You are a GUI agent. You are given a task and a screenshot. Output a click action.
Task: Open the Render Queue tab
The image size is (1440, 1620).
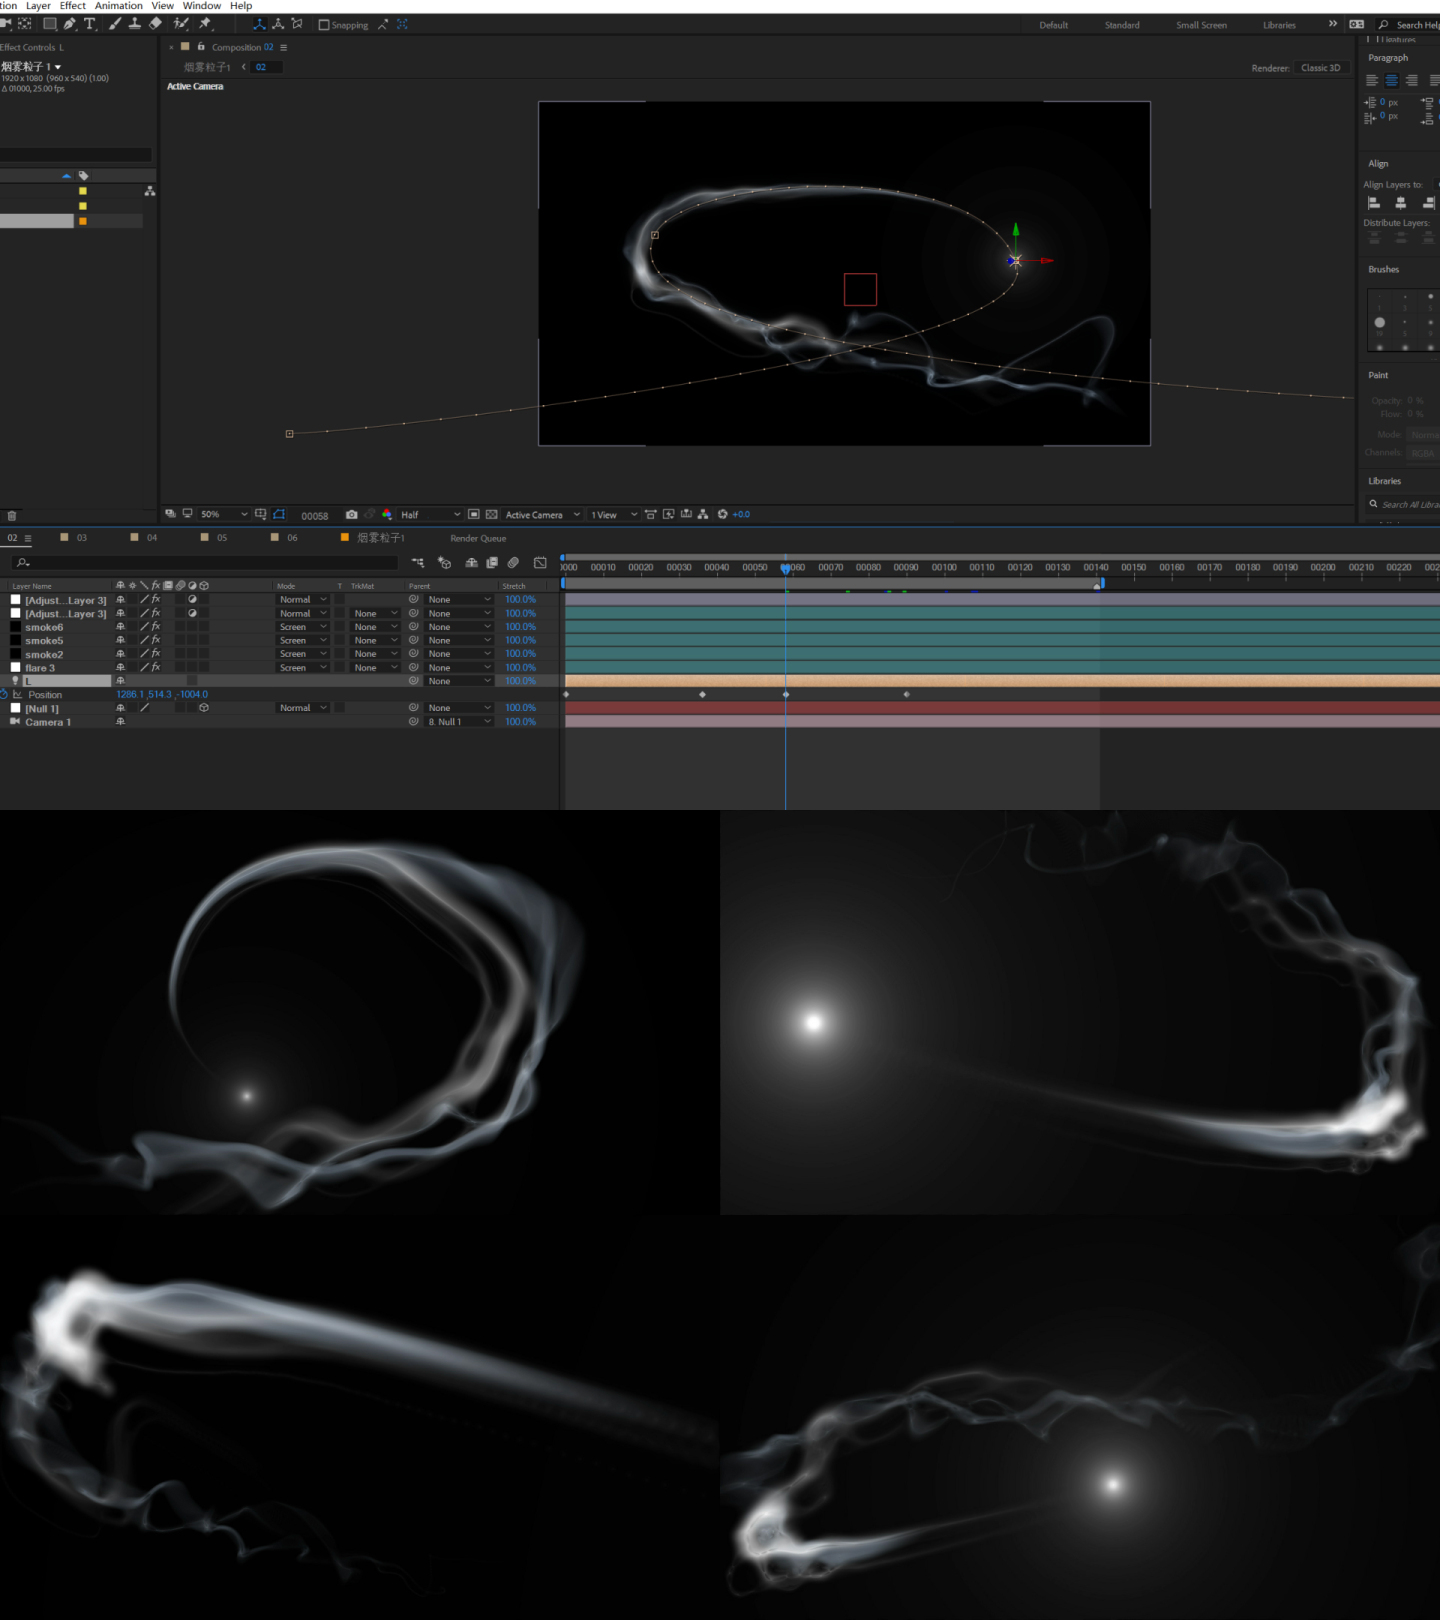478,538
